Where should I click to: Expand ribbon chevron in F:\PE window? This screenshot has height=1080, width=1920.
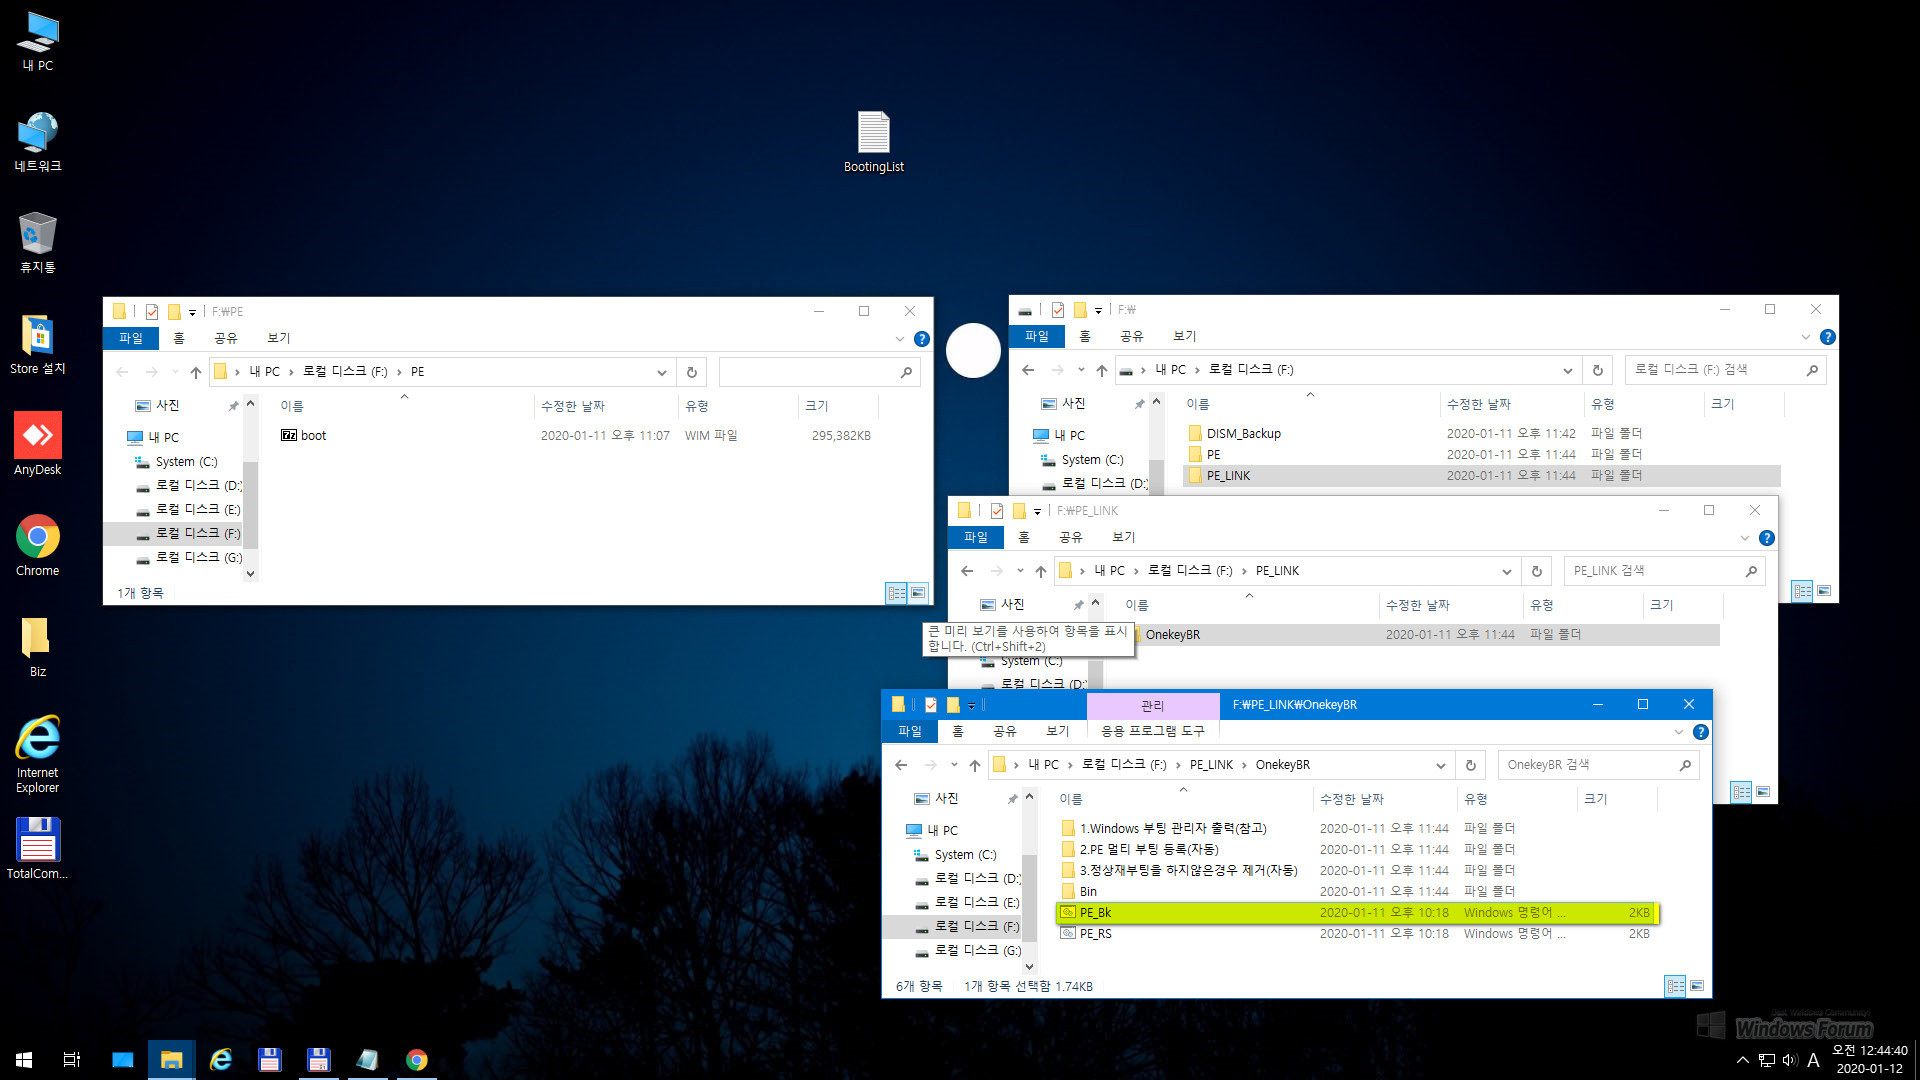(900, 339)
